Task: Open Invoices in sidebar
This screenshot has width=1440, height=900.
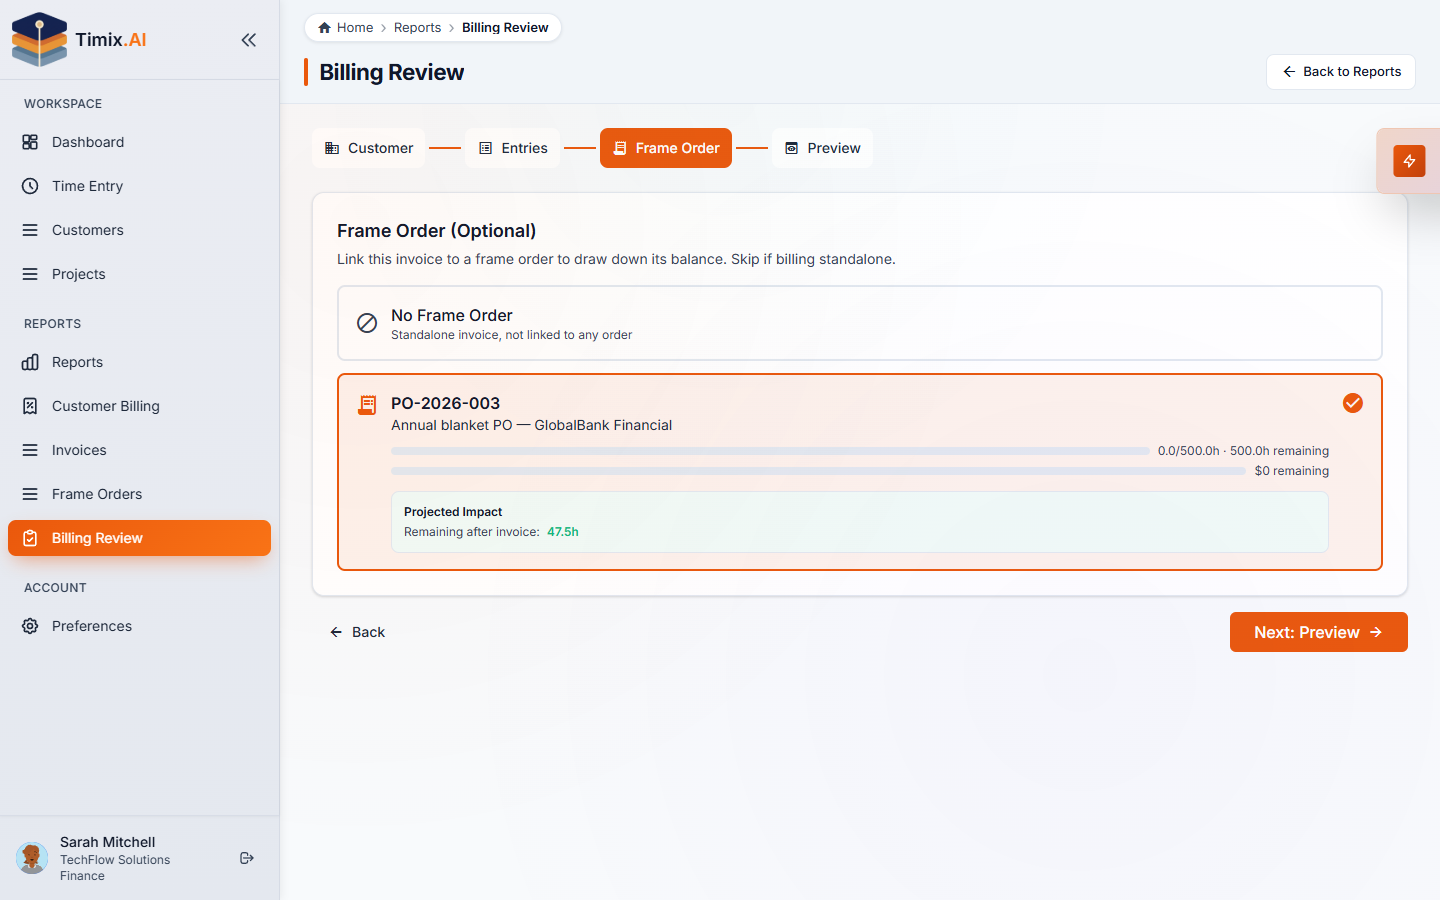Action: click(x=139, y=450)
